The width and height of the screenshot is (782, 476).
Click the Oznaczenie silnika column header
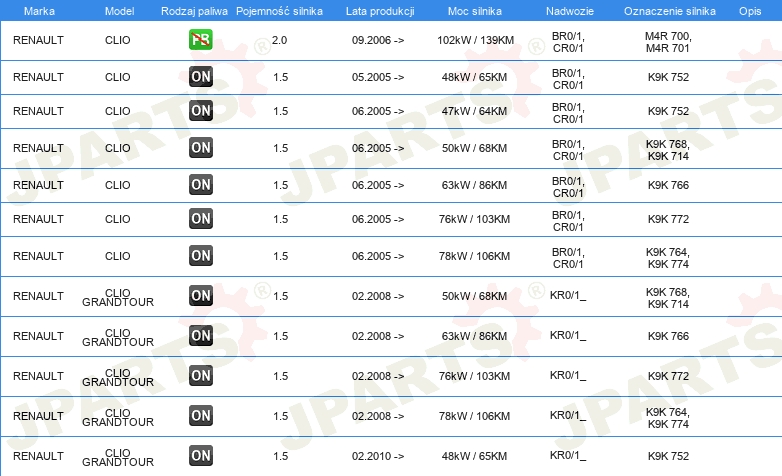[670, 11]
